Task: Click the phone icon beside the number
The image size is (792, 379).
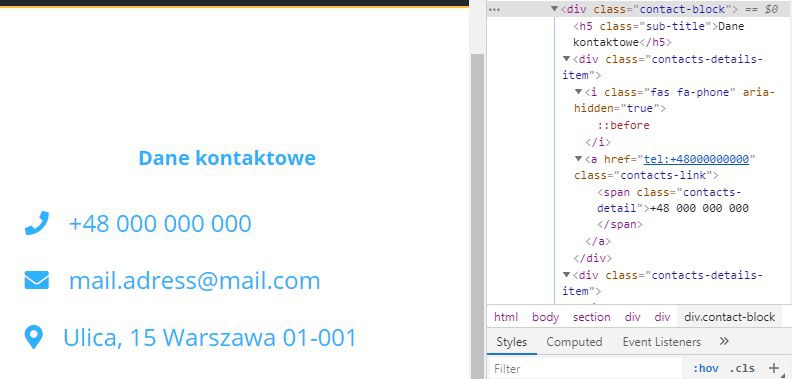Action: [x=36, y=223]
